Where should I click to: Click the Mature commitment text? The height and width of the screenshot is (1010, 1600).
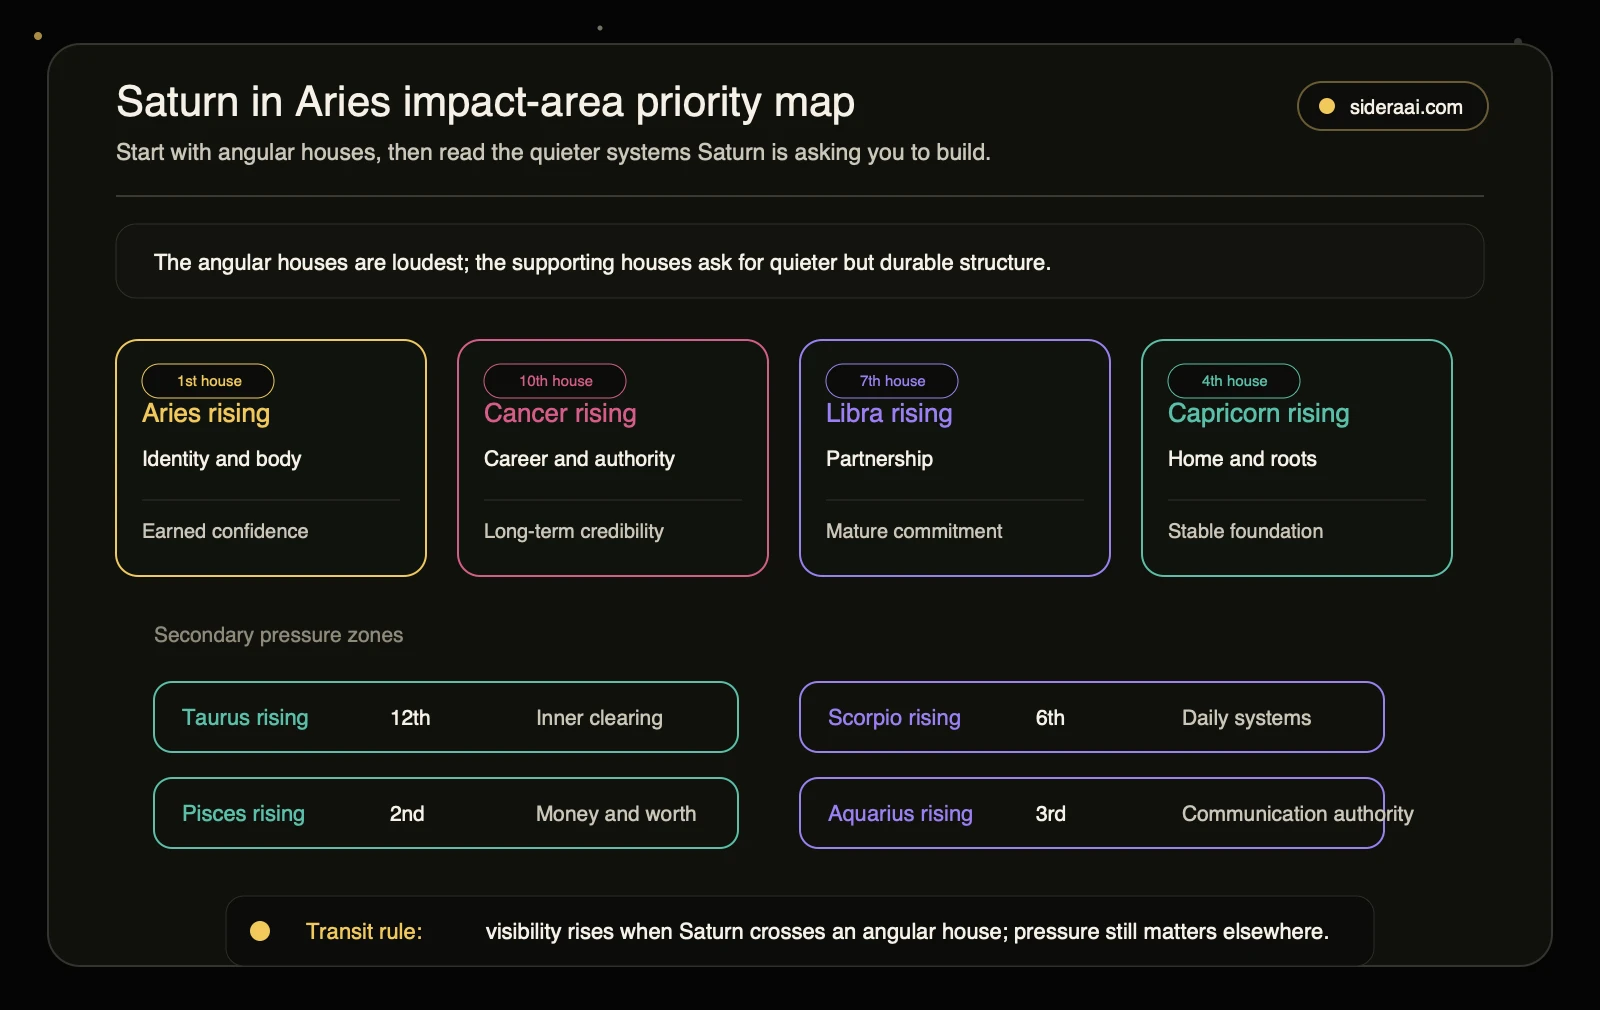pos(914,531)
